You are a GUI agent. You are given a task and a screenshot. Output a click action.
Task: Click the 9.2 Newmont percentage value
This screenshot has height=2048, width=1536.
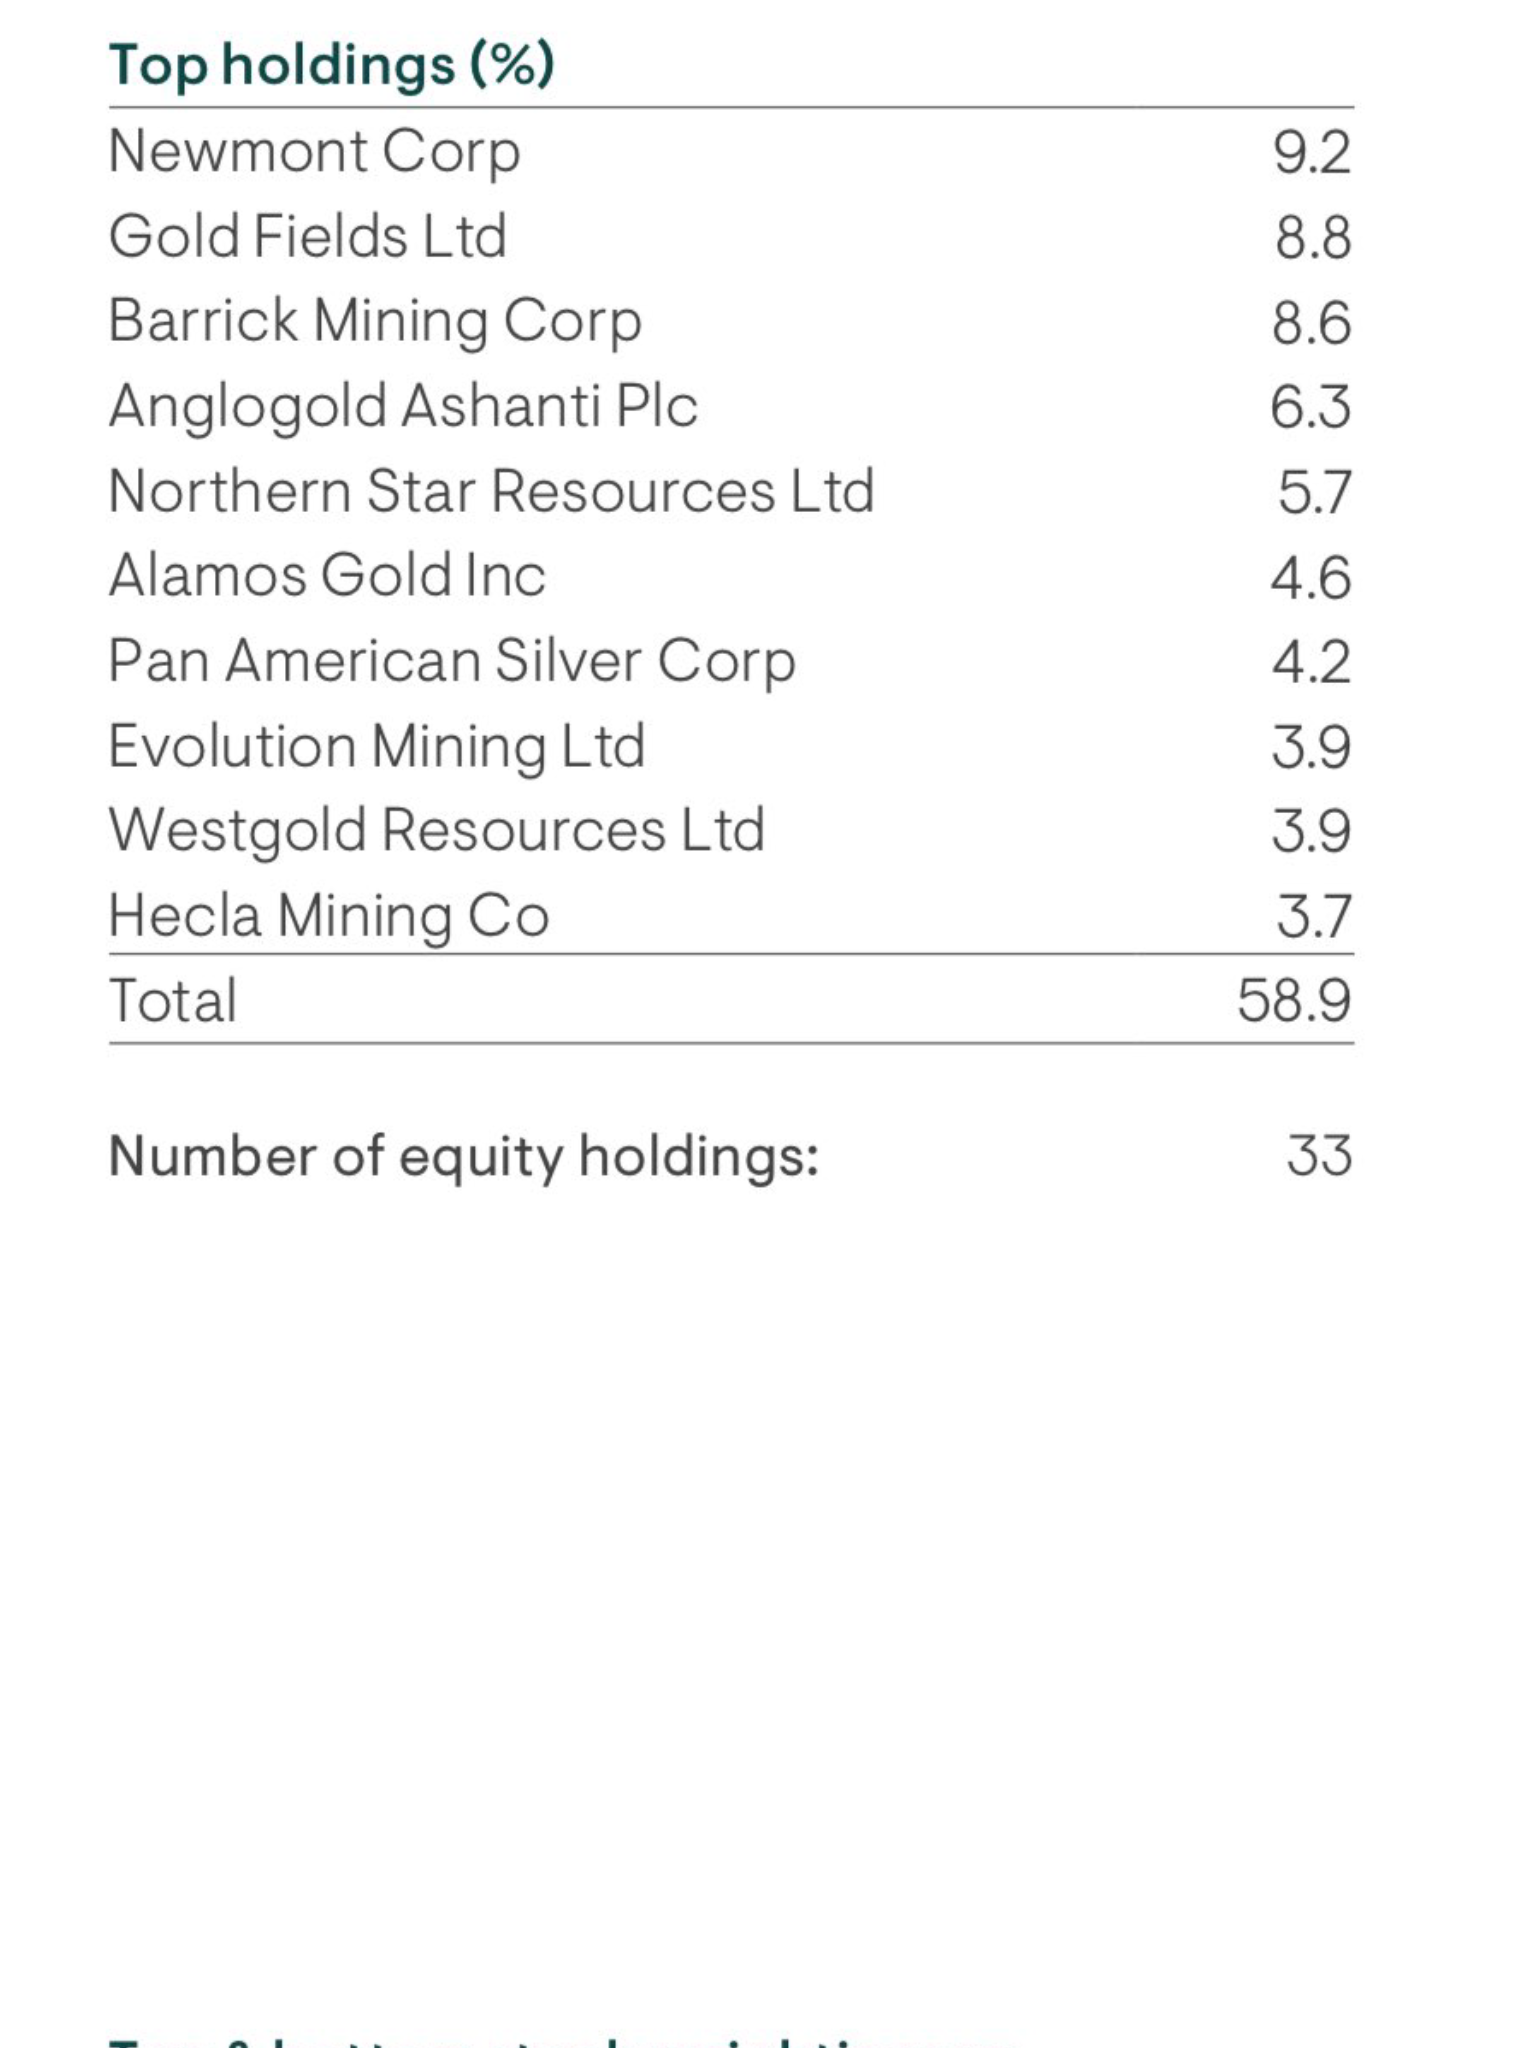pos(1312,153)
